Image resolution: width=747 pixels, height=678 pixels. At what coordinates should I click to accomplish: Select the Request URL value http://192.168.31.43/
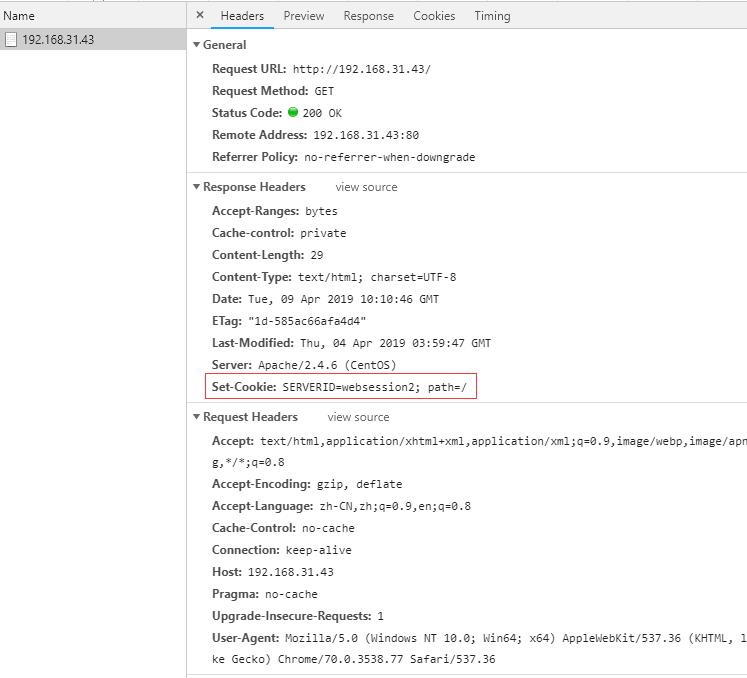362,69
